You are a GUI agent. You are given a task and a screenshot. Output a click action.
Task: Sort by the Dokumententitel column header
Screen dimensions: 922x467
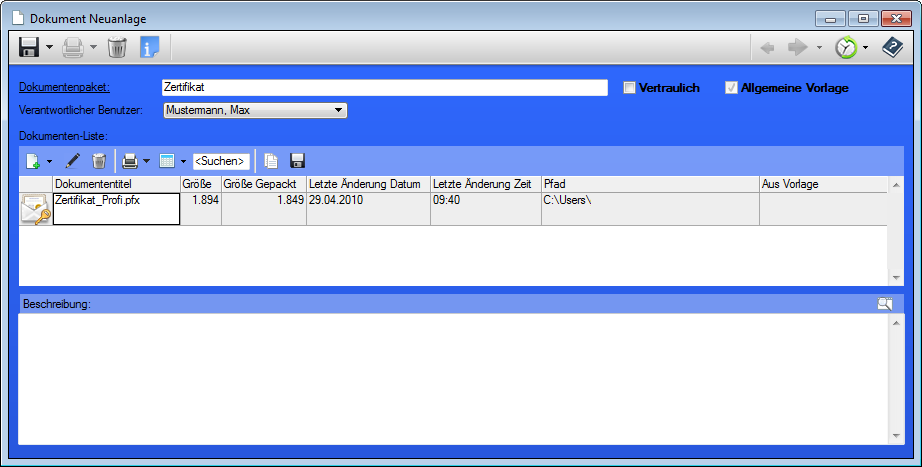[115, 184]
